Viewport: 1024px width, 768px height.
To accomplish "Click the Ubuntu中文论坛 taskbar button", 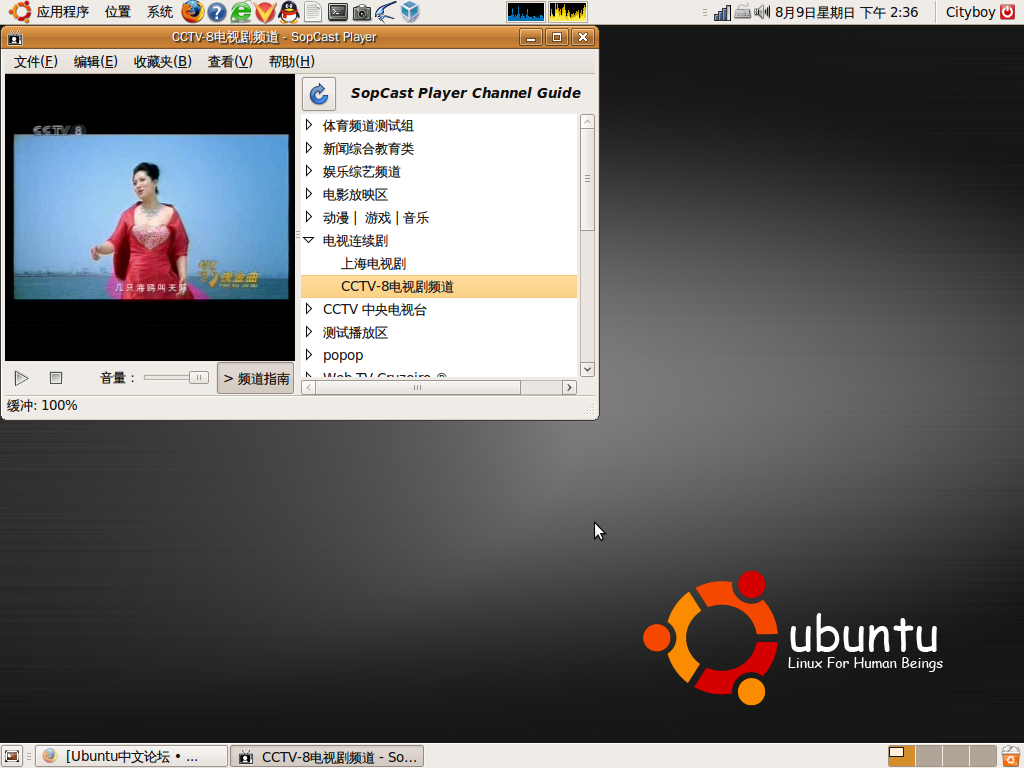I will coord(131,756).
